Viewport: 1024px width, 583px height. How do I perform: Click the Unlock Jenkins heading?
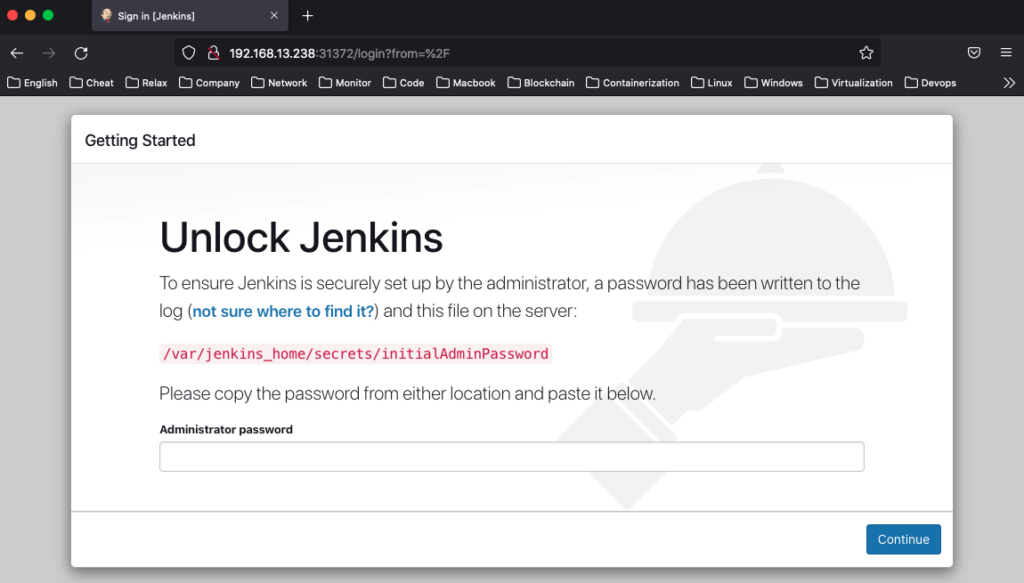point(301,238)
